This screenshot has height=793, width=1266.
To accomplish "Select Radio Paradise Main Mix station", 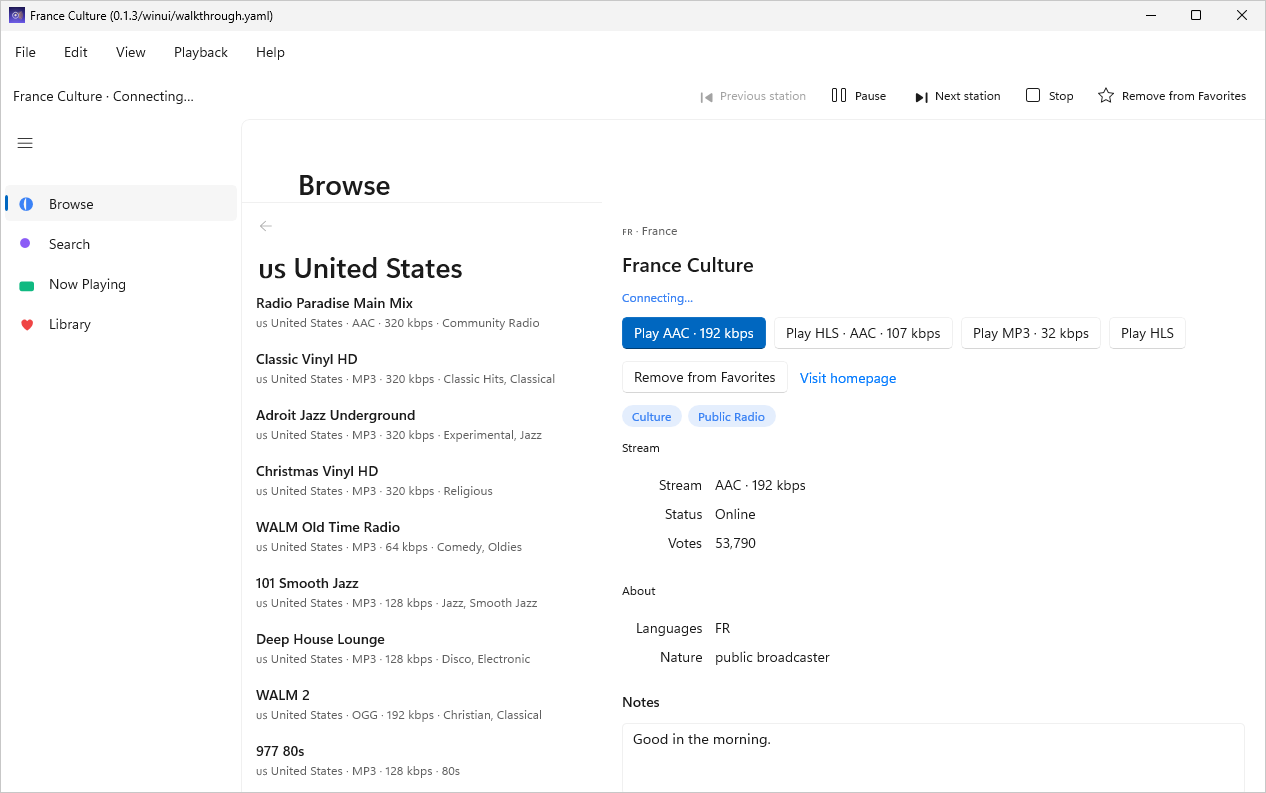I will pyautogui.click(x=422, y=312).
